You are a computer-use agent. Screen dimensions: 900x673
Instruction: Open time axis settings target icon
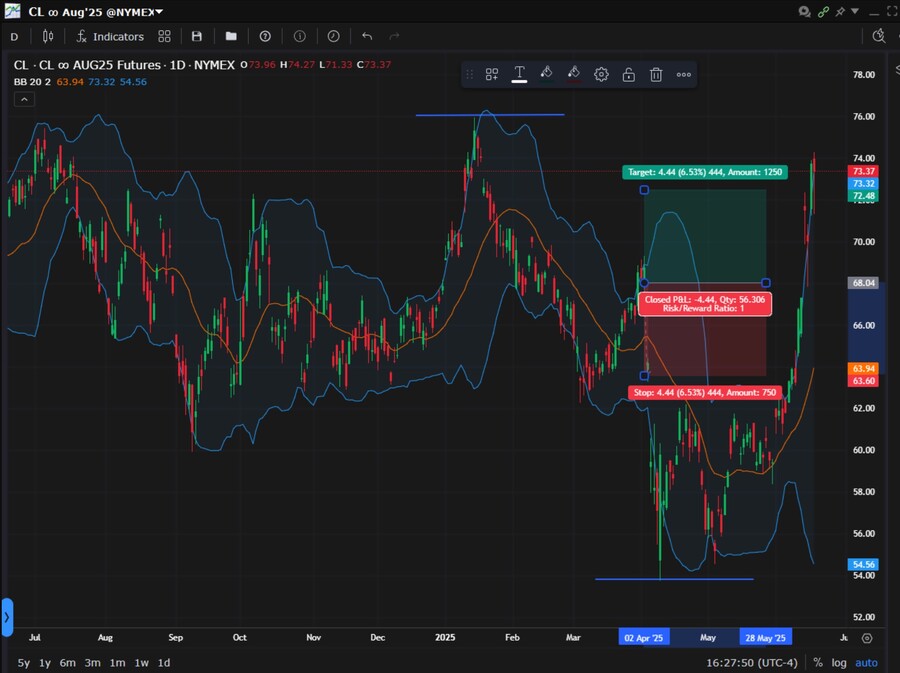tap(867, 638)
